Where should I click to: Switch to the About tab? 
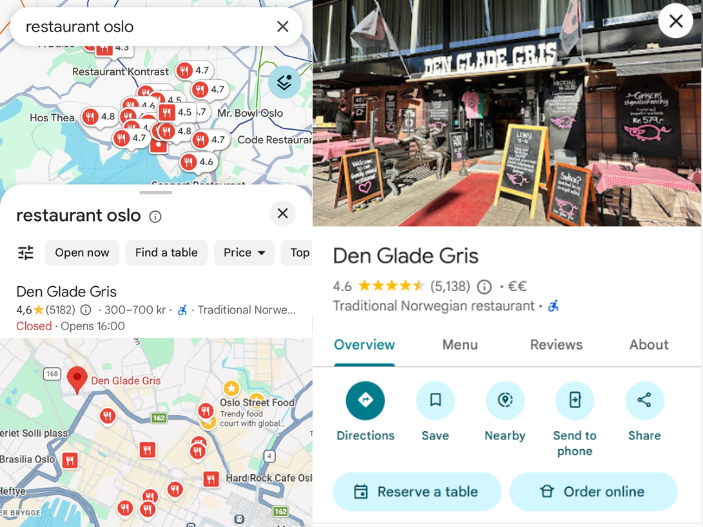[x=649, y=345]
